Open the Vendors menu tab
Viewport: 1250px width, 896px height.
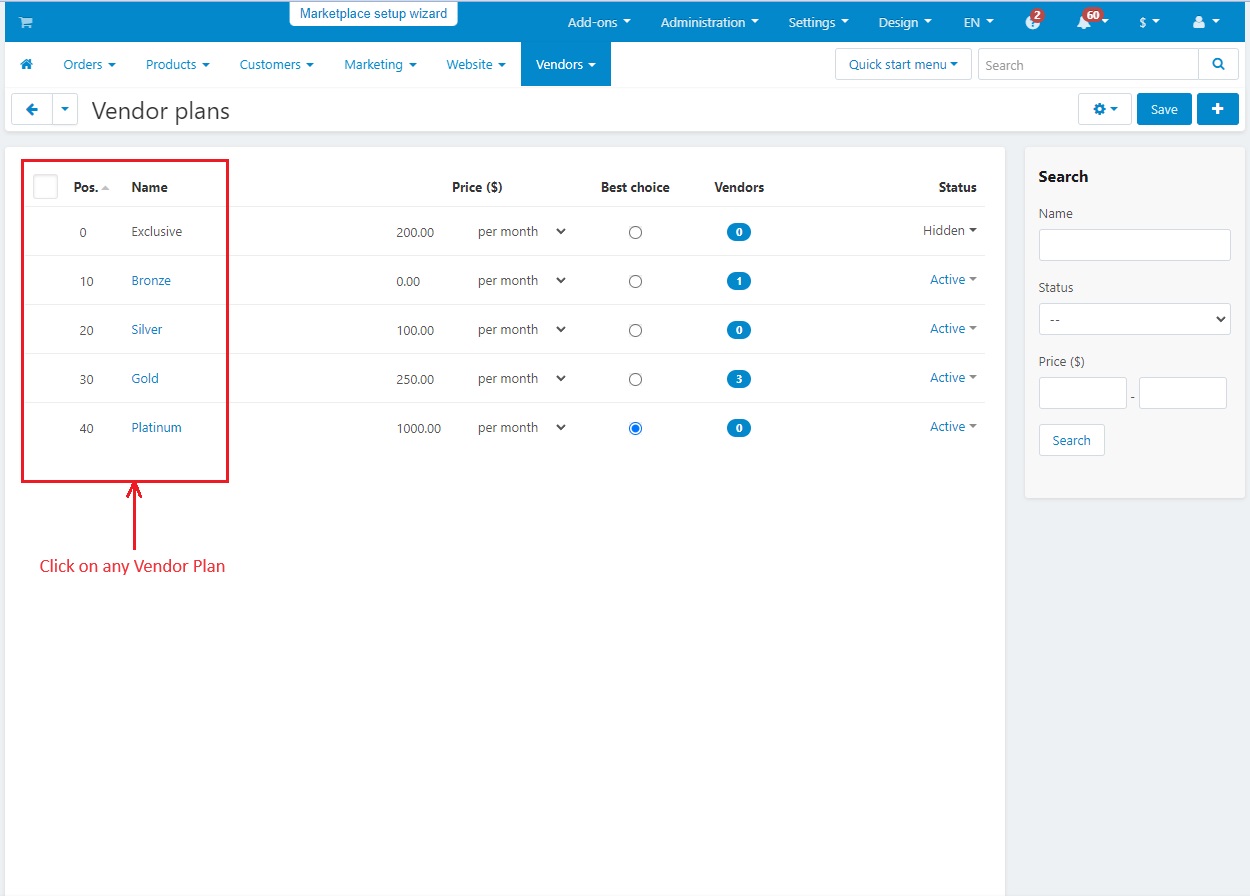(x=565, y=64)
